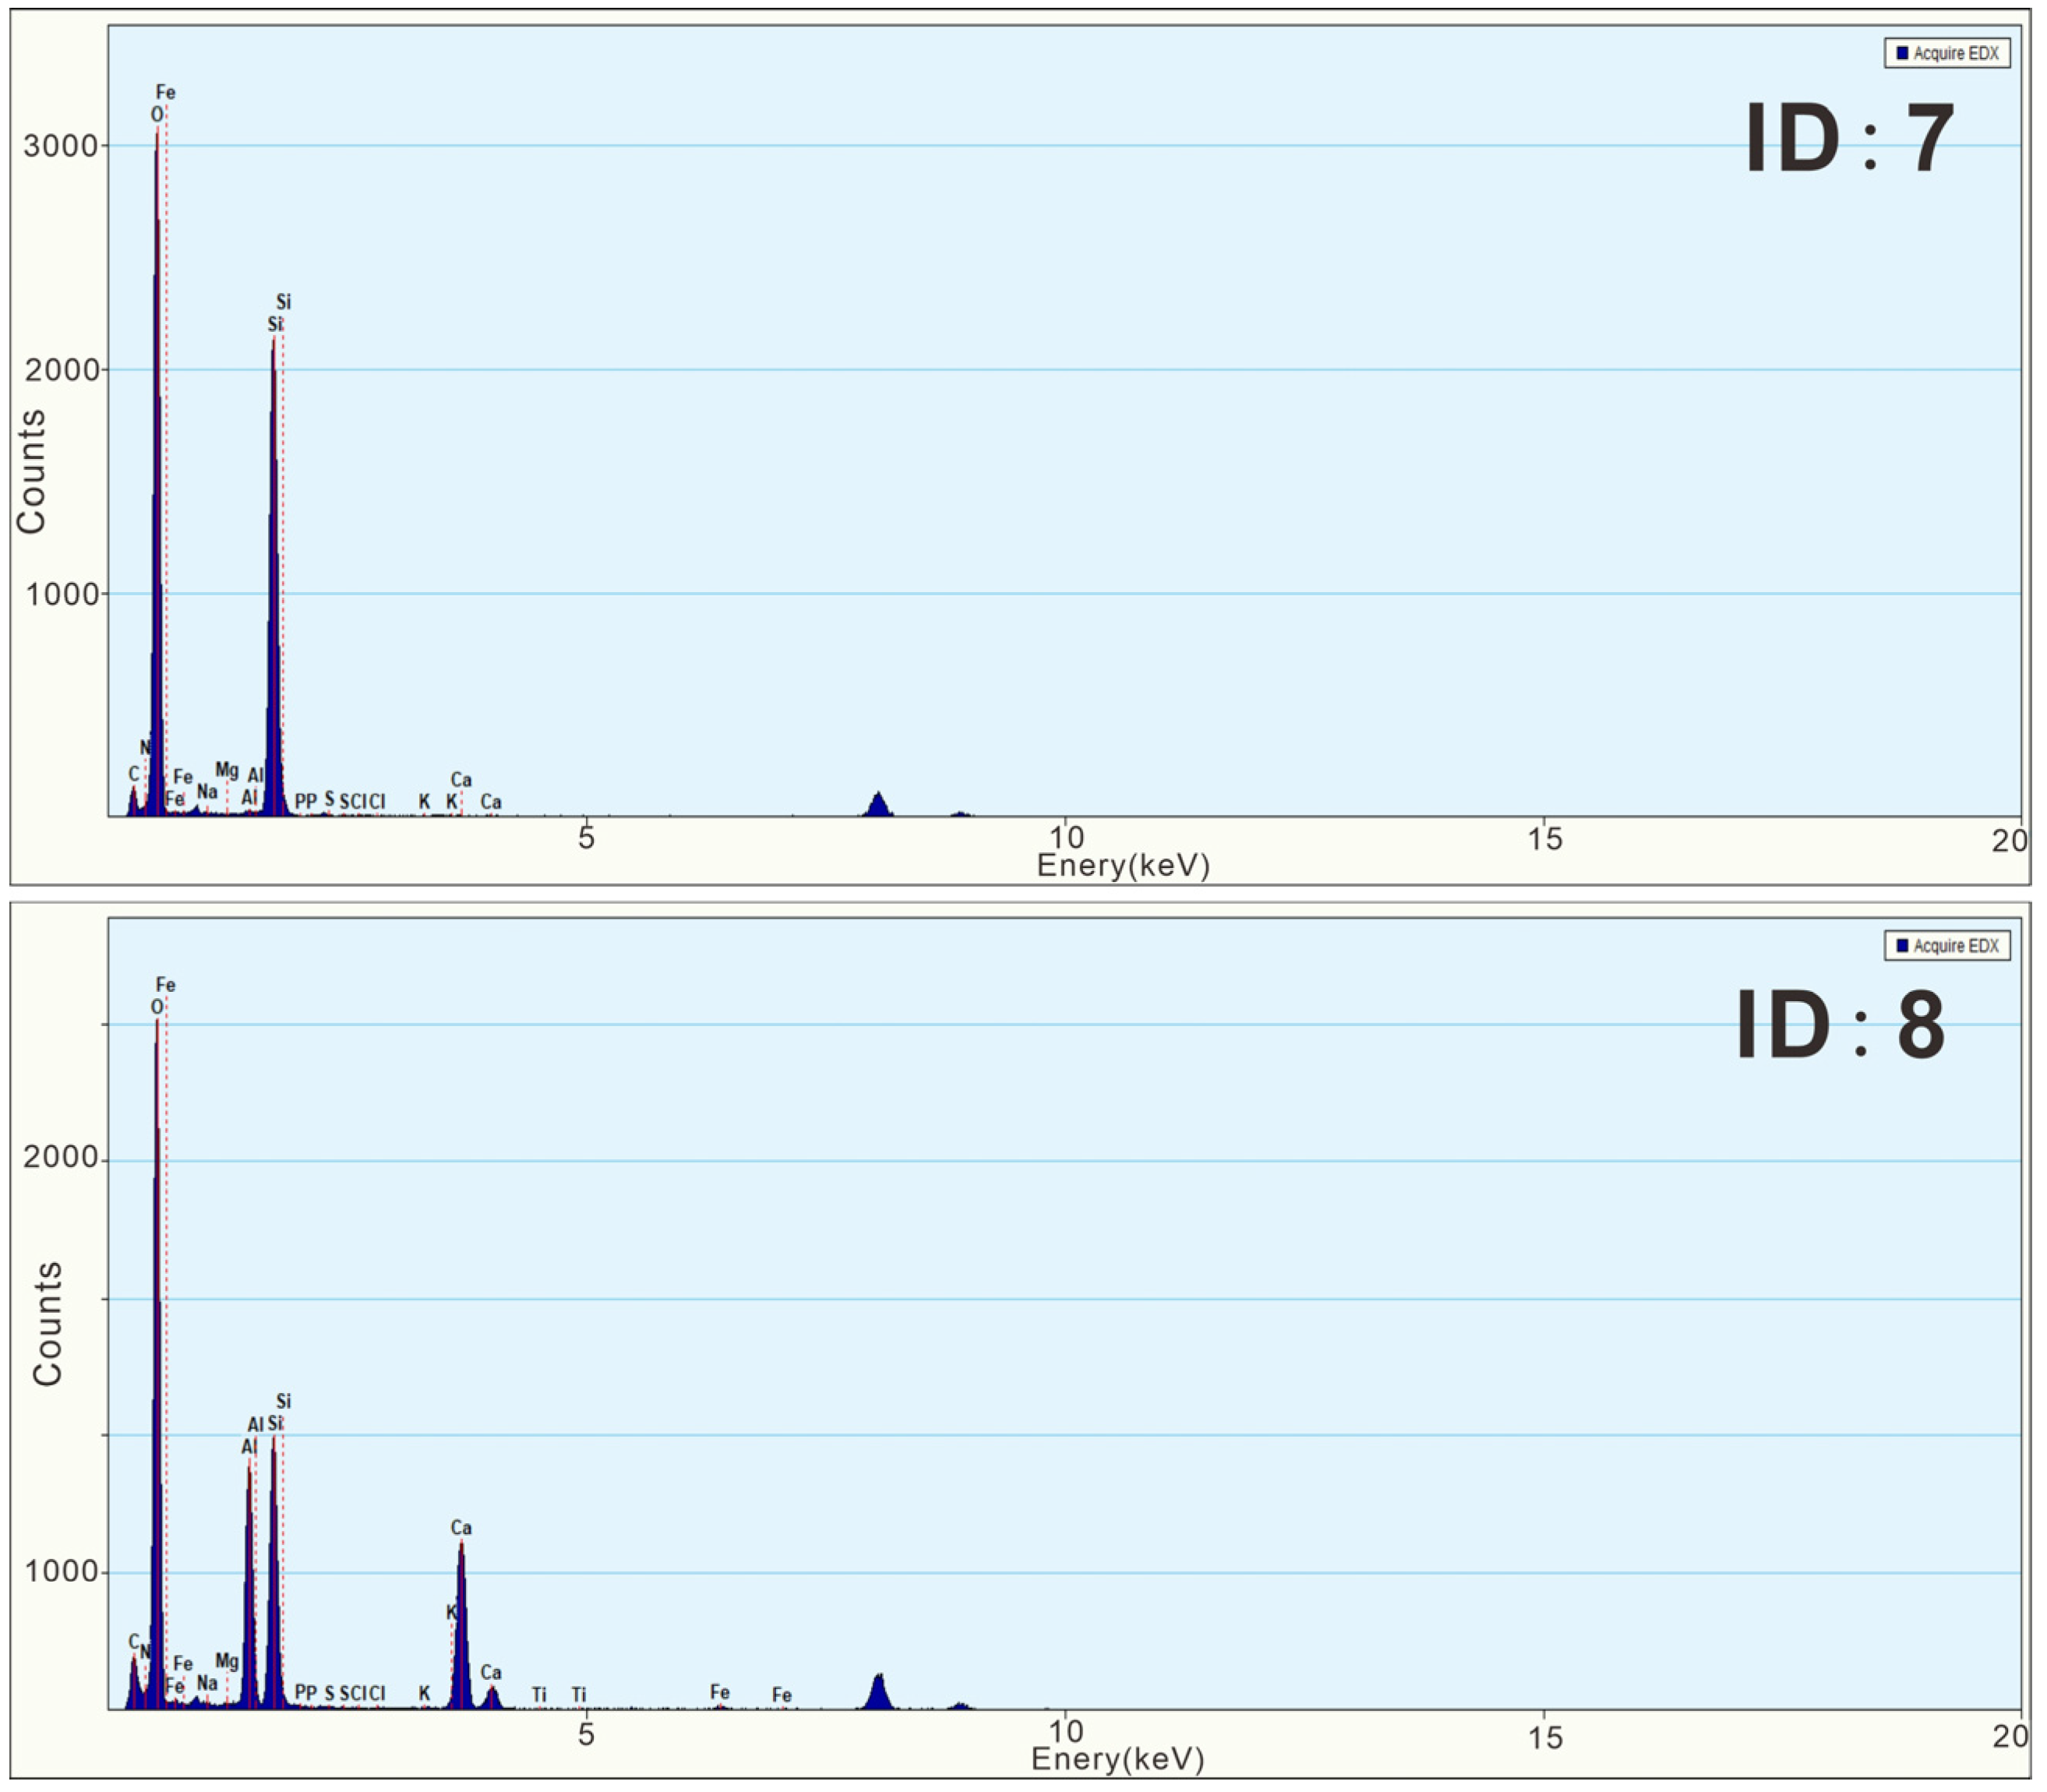Click the Na marker label in top spectrum

tap(207, 792)
